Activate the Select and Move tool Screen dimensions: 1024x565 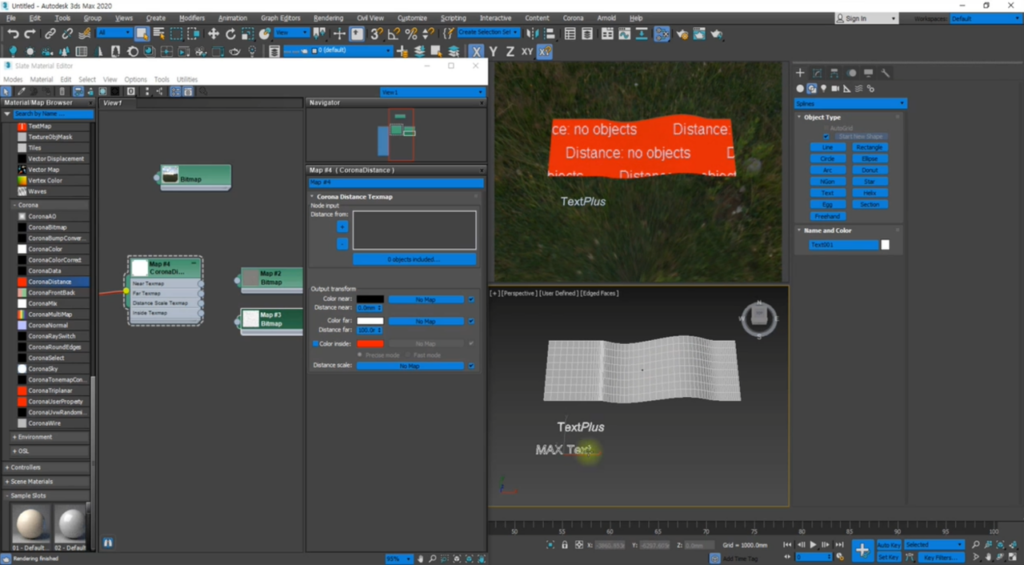coord(214,34)
